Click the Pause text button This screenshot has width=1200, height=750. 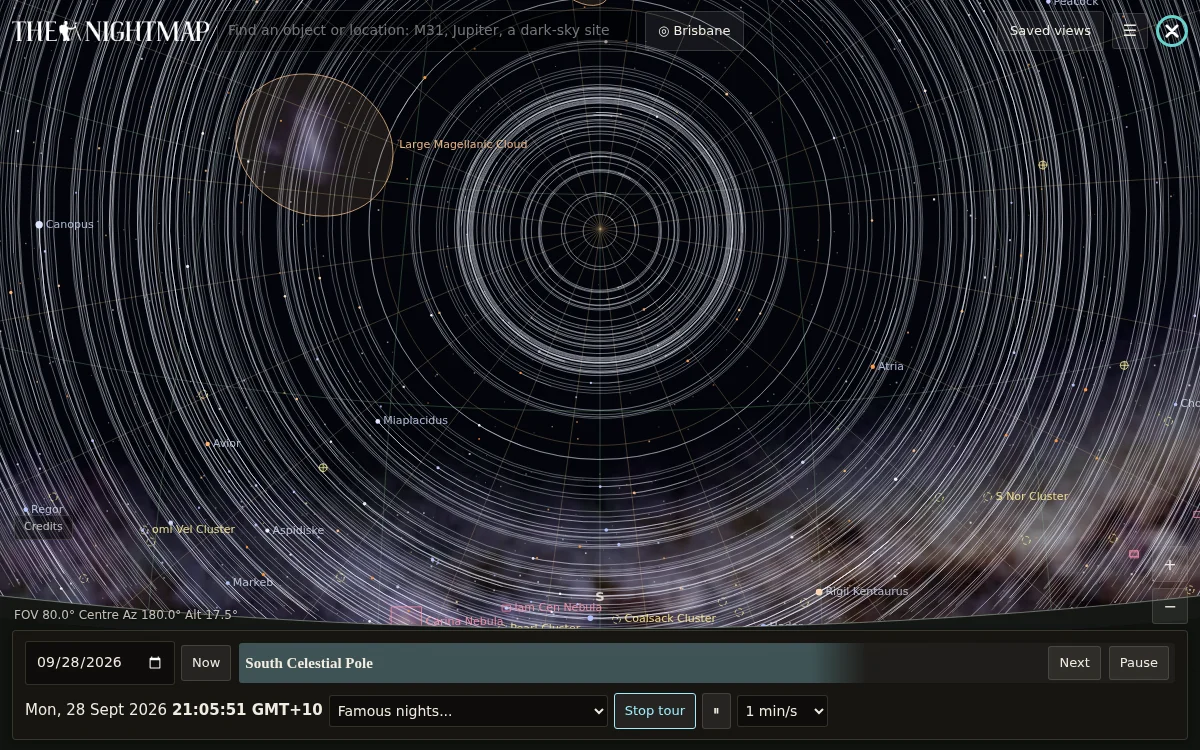tap(1138, 663)
